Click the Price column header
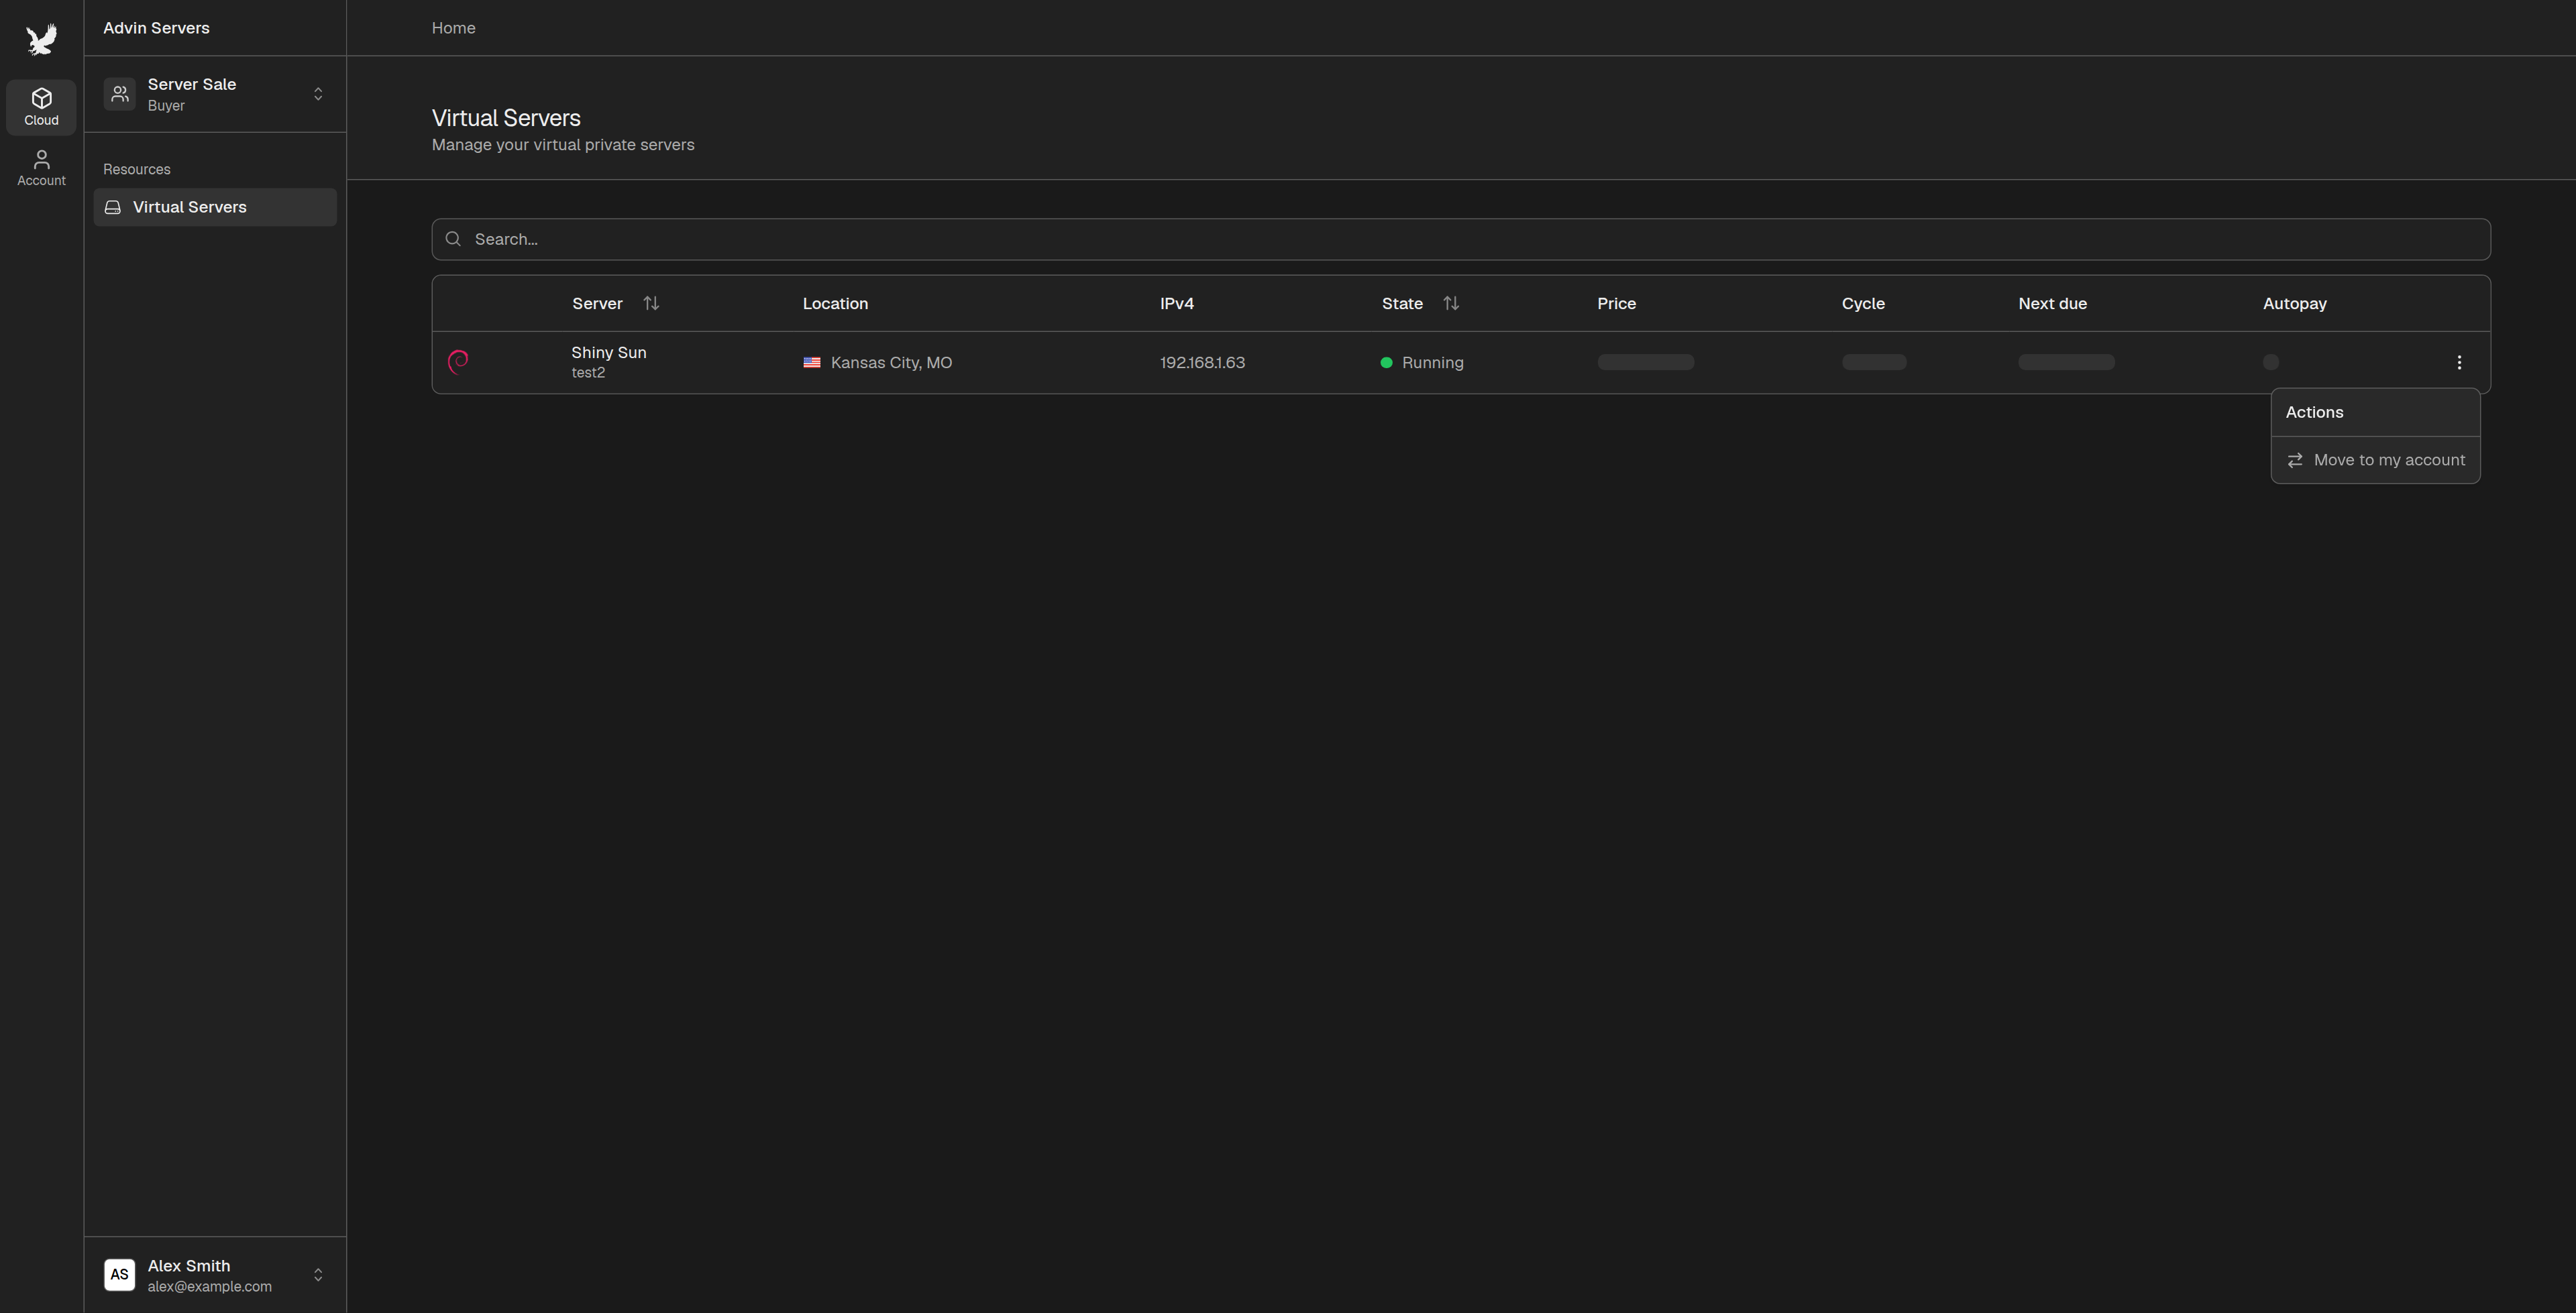The image size is (2576, 1313). (x=1616, y=304)
